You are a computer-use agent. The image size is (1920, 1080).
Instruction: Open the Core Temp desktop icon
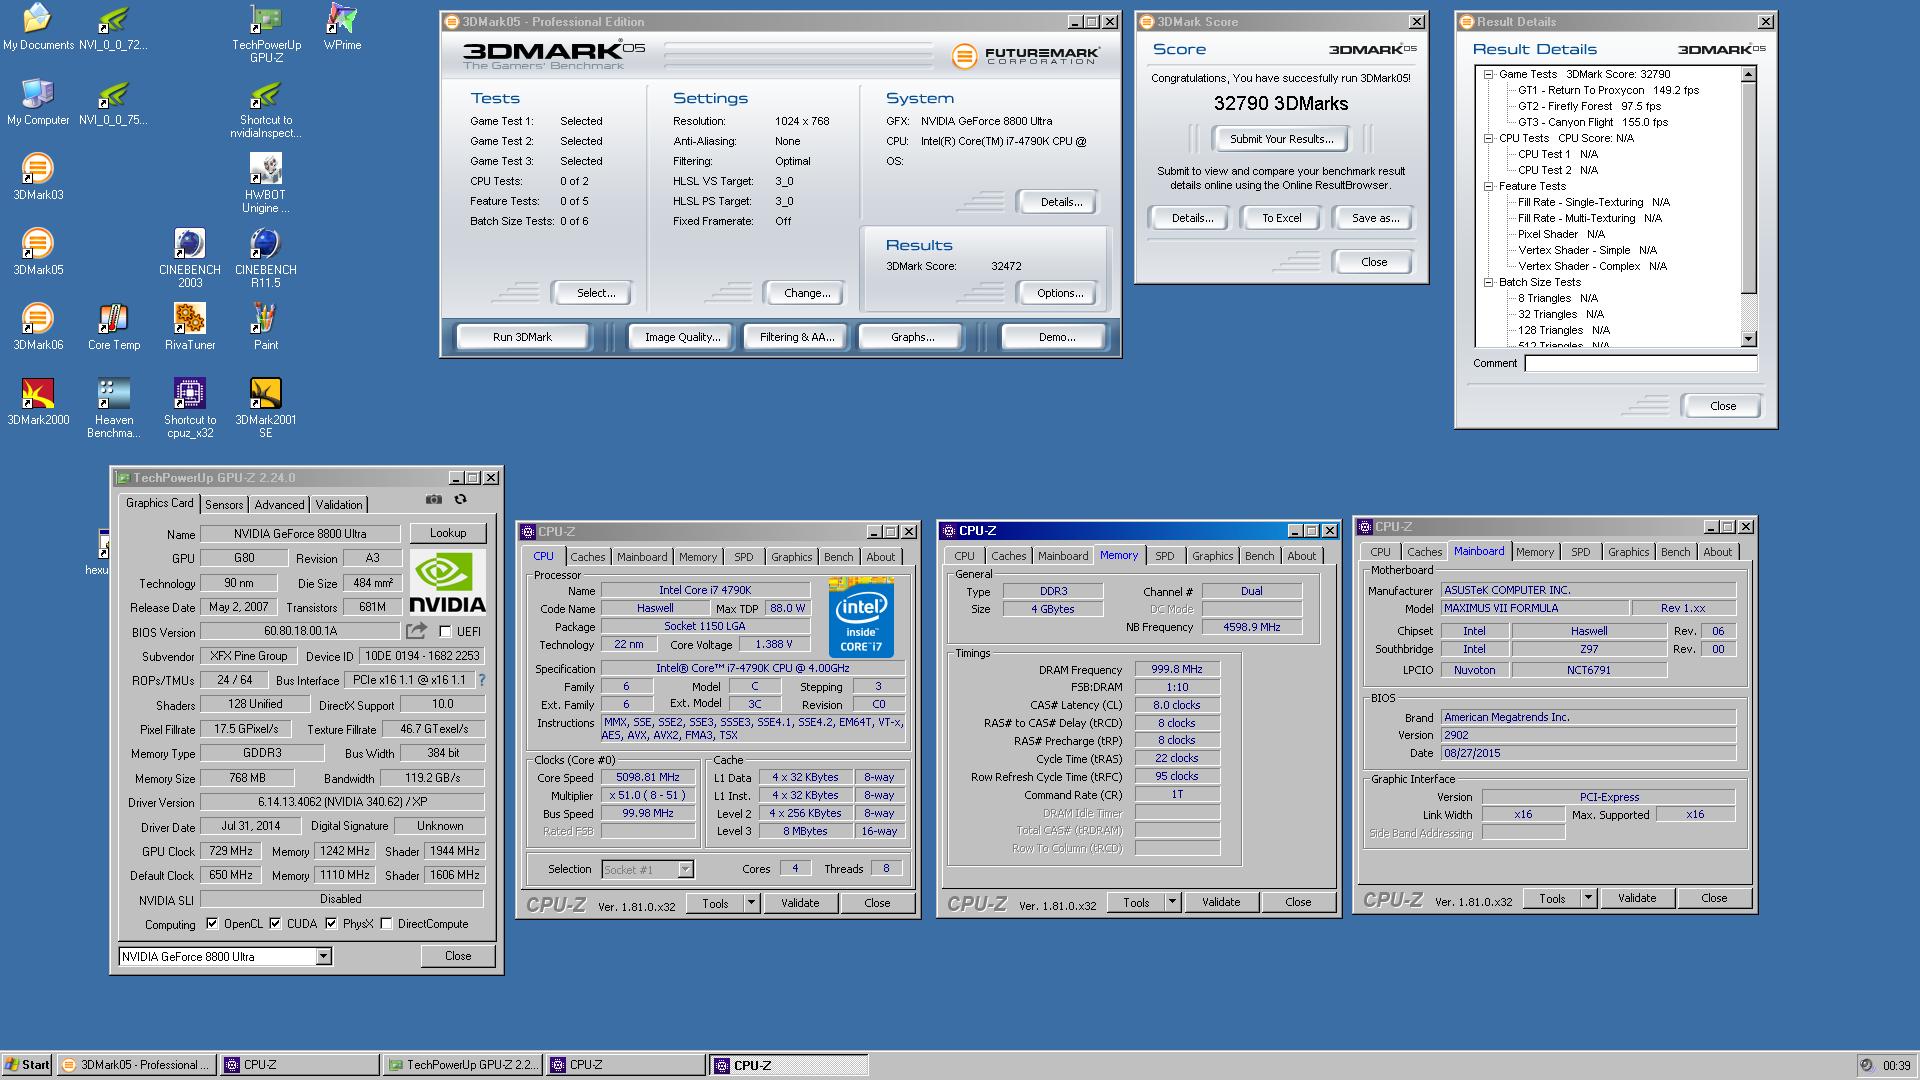click(114, 327)
